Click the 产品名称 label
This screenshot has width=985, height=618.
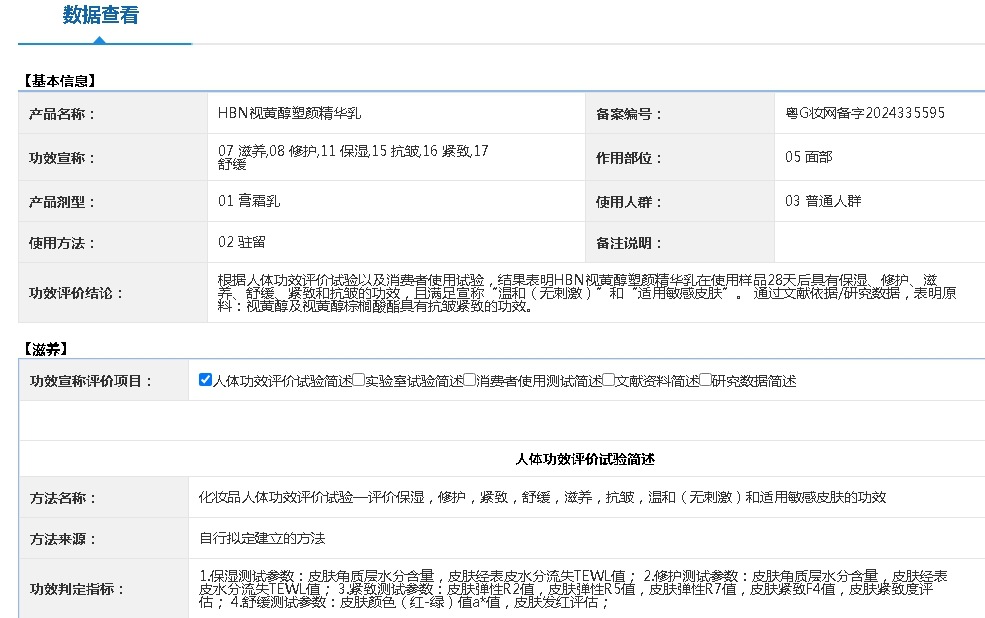pos(62,114)
